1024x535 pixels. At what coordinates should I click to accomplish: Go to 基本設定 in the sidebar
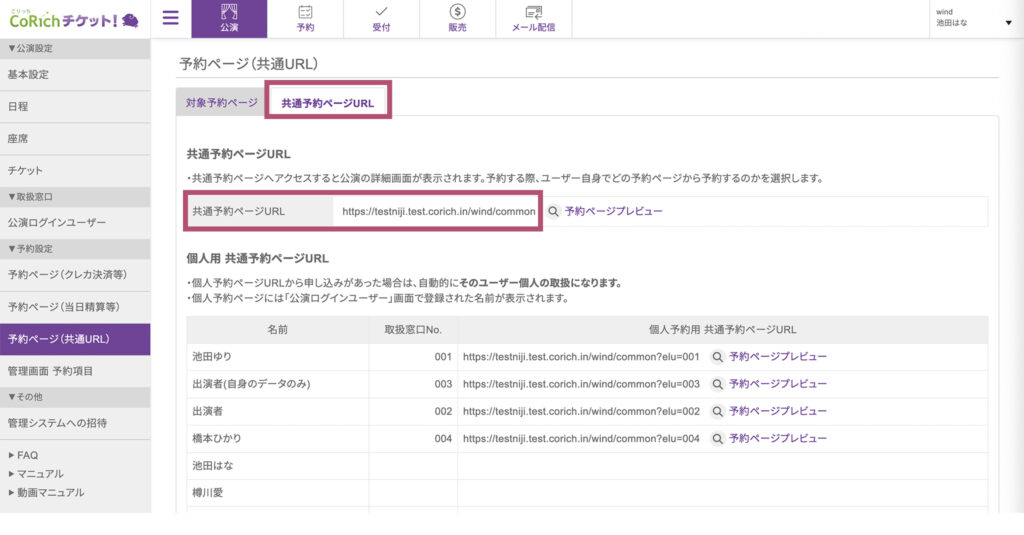tap(28, 75)
